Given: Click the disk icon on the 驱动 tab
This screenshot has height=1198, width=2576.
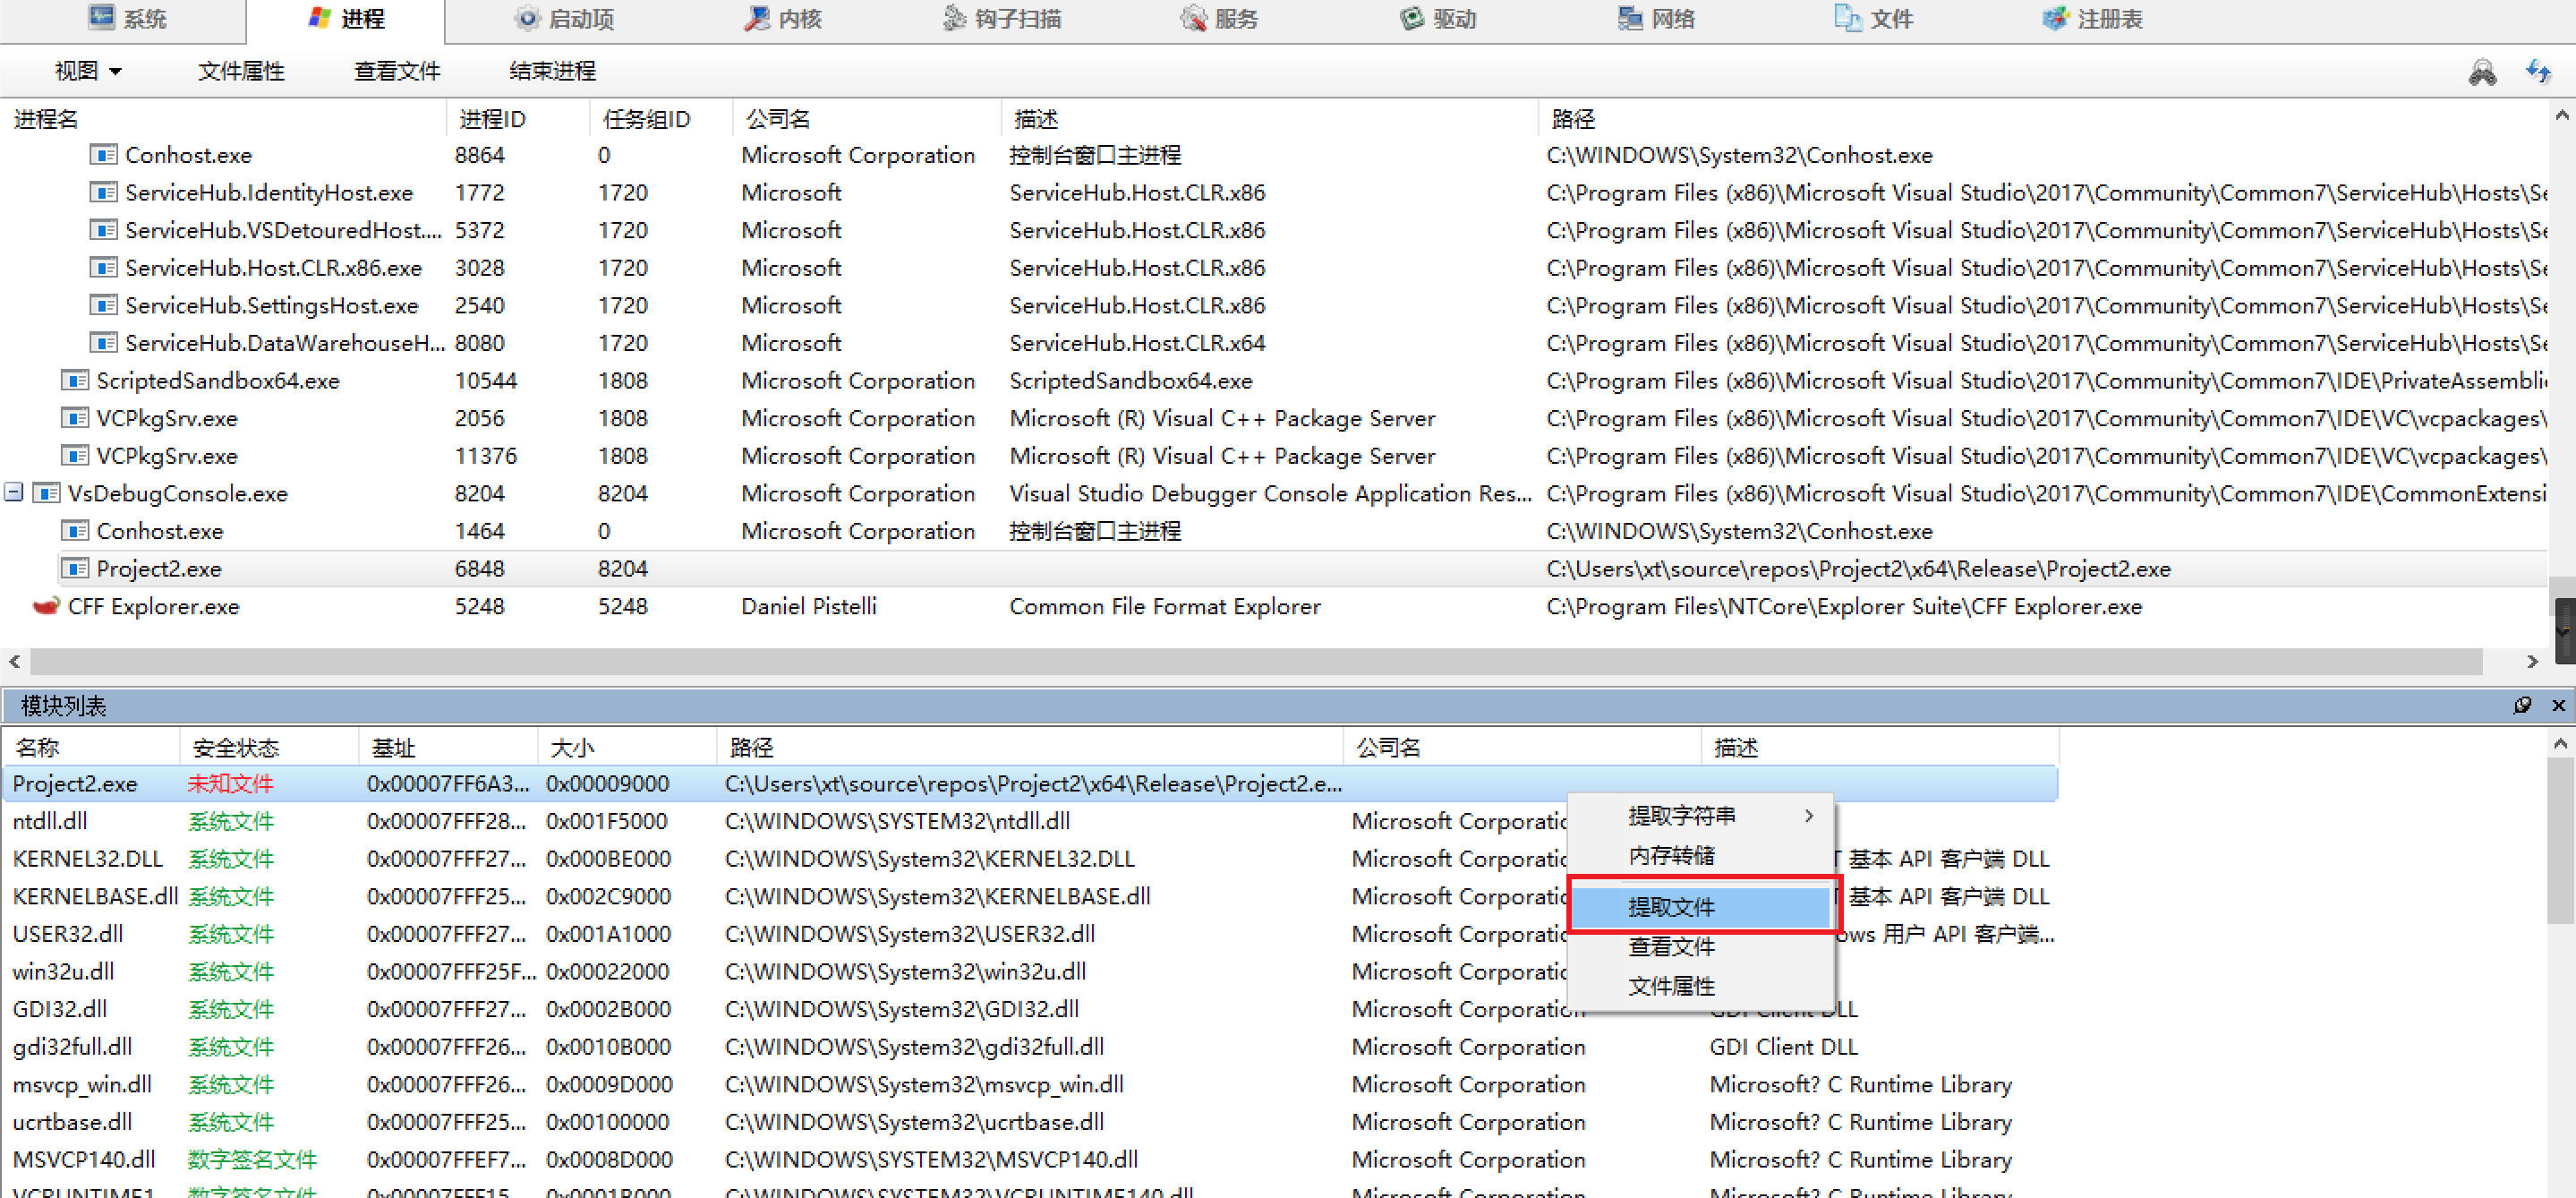Looking at the screenshot, I should coord(1411,18).
